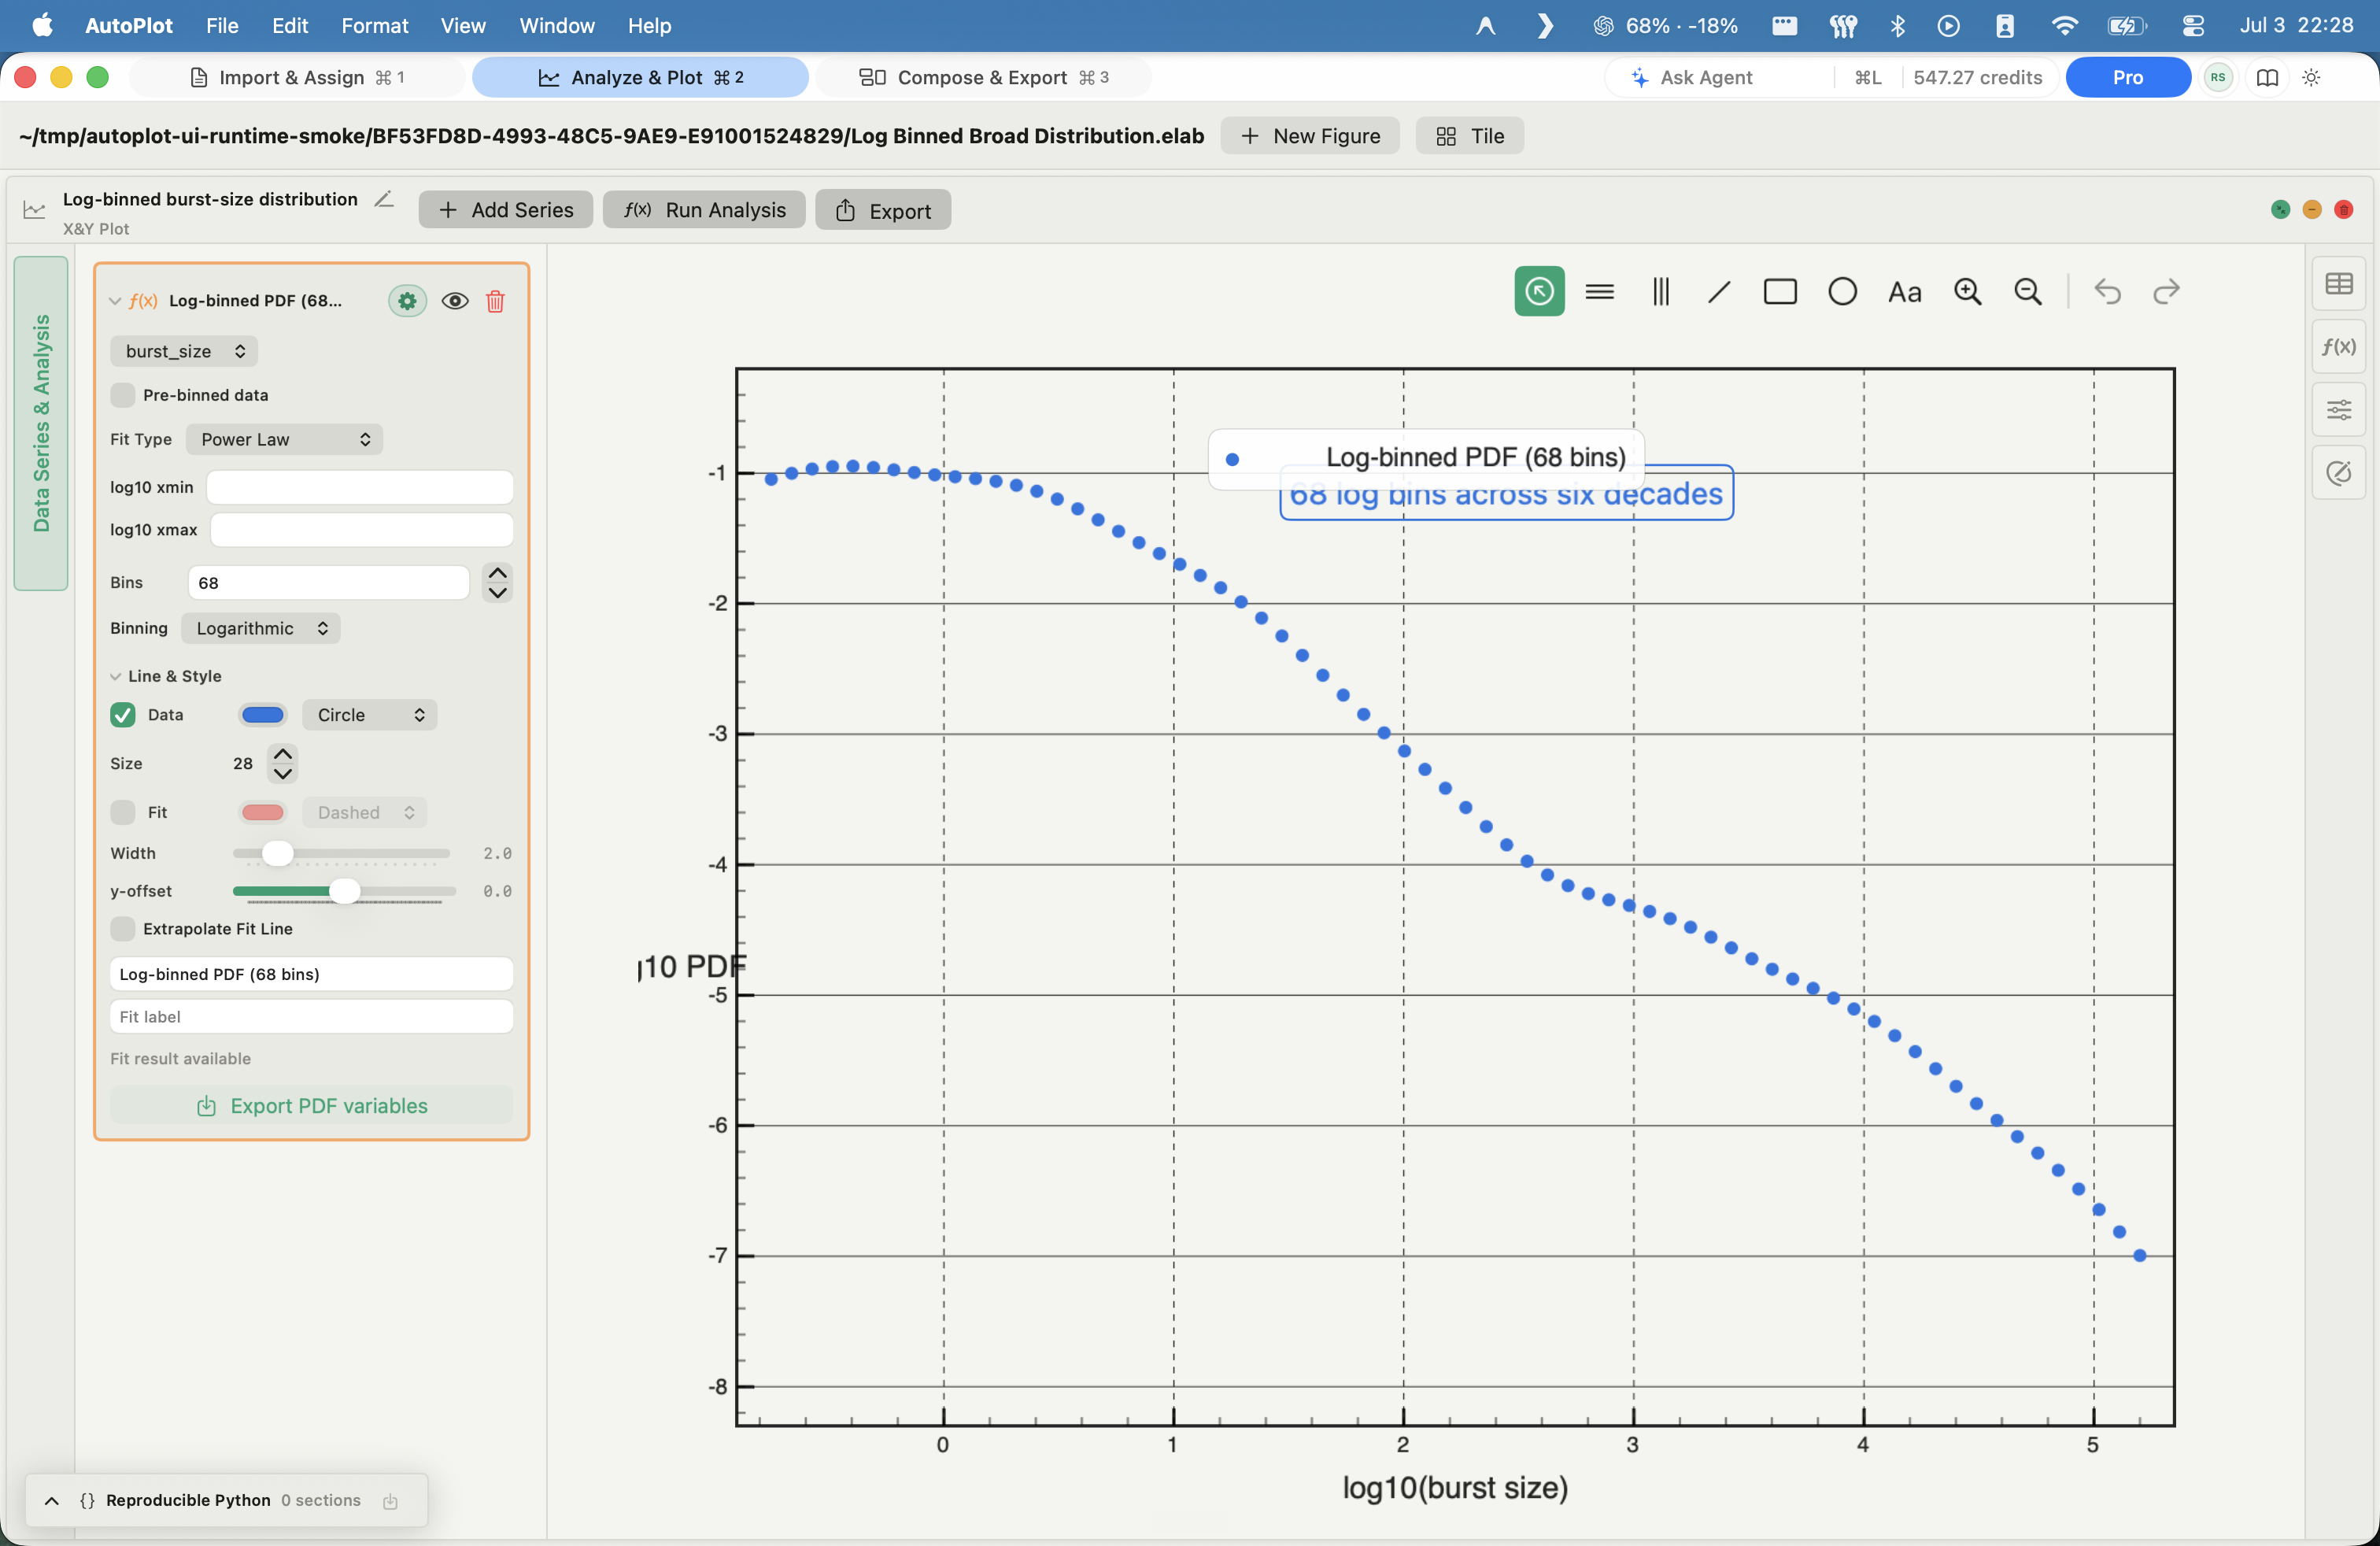The height and width of the screenshot is (1546, 2380).
Task: Delete the Log-binned PDF series
Action: (x=495, y=300)
